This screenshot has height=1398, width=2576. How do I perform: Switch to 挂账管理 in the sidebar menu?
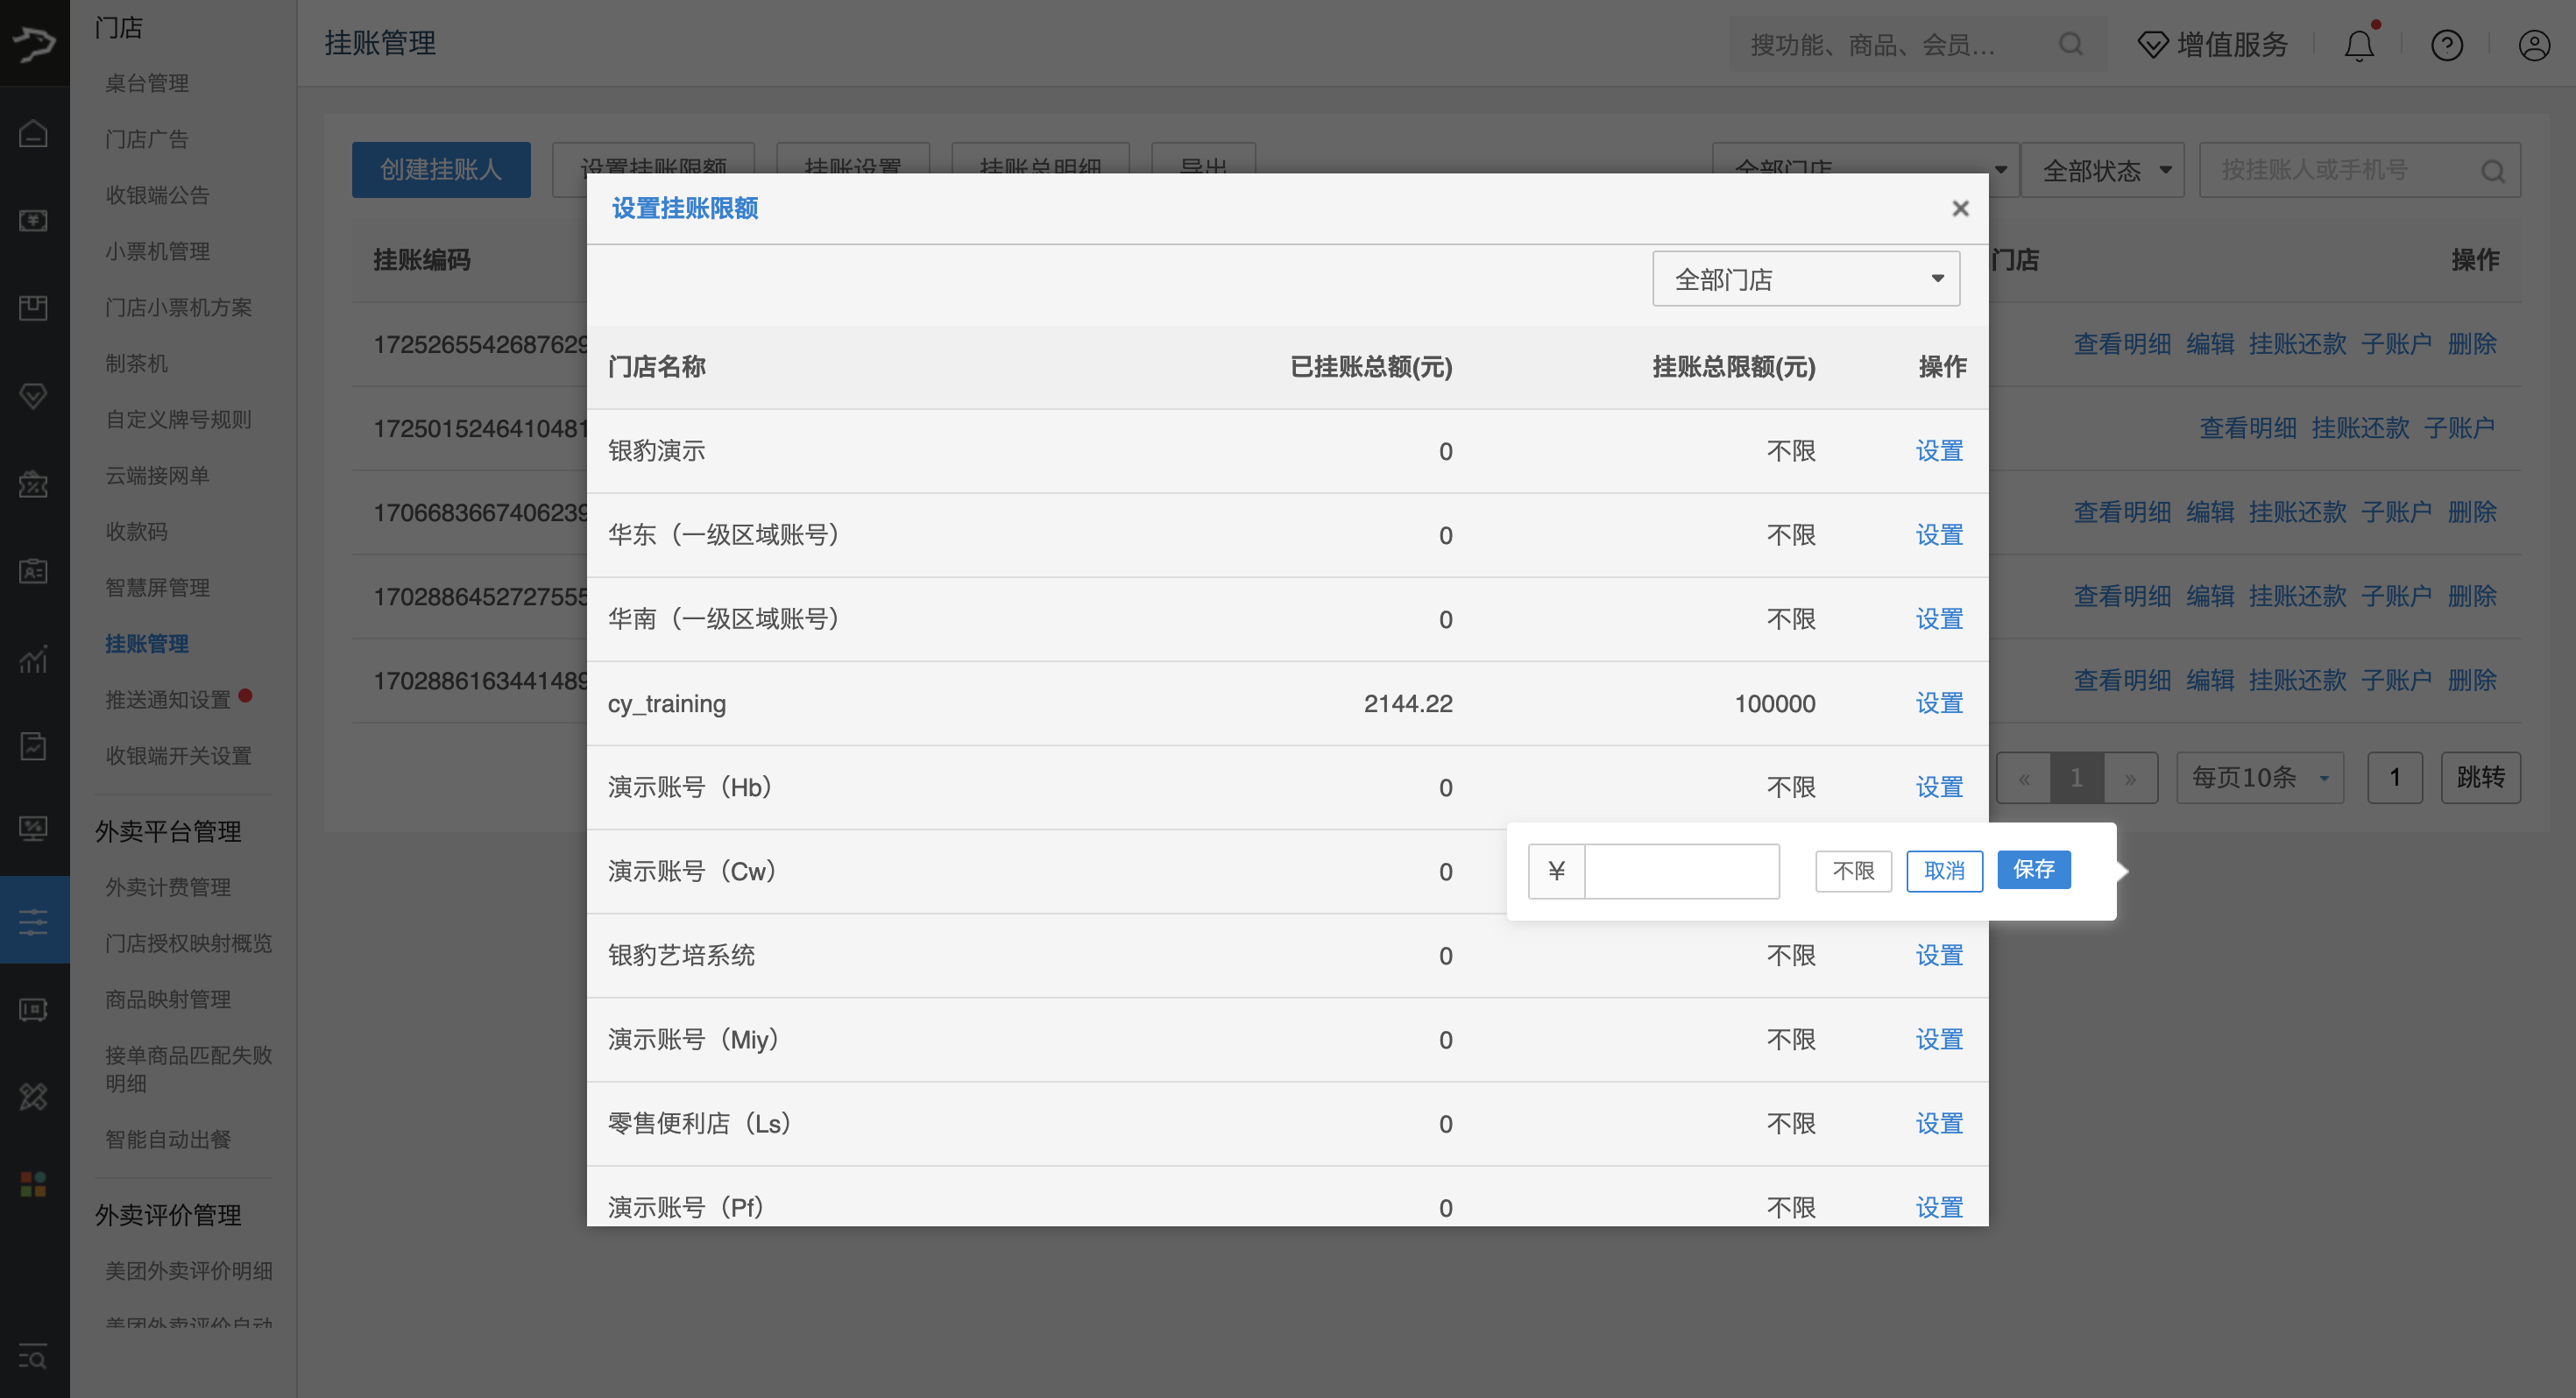click(146, 643)
